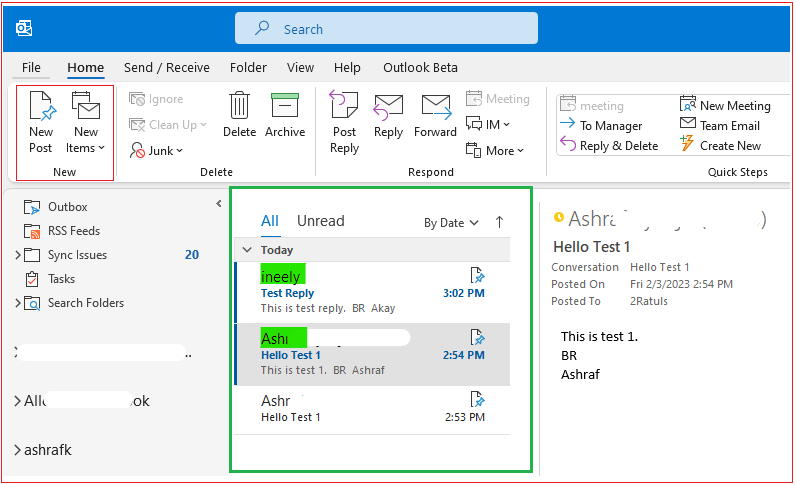
Task: Open the Test Reply message at 3:02 PM
Action: [x=373, y=293]
